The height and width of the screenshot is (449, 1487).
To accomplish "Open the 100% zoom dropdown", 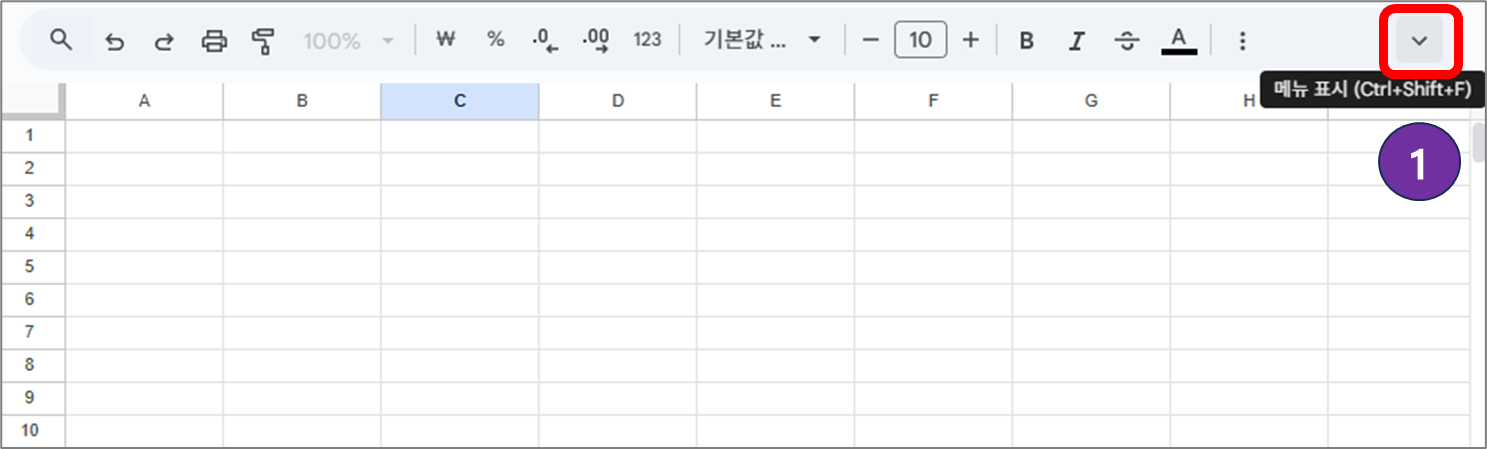I will click(x=349, y=41).
